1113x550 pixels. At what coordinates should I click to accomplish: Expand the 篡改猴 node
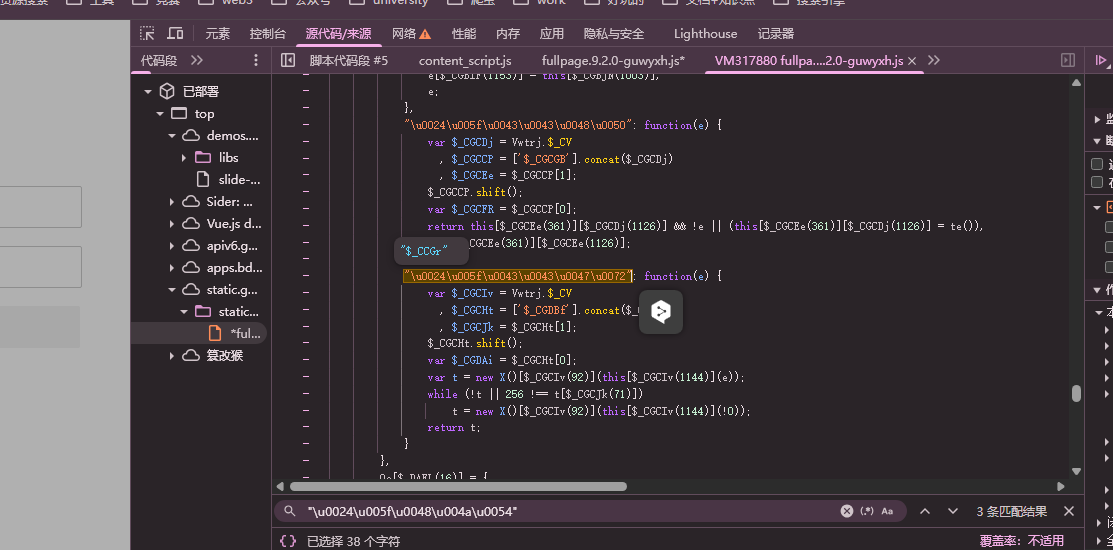coord(172,356)
